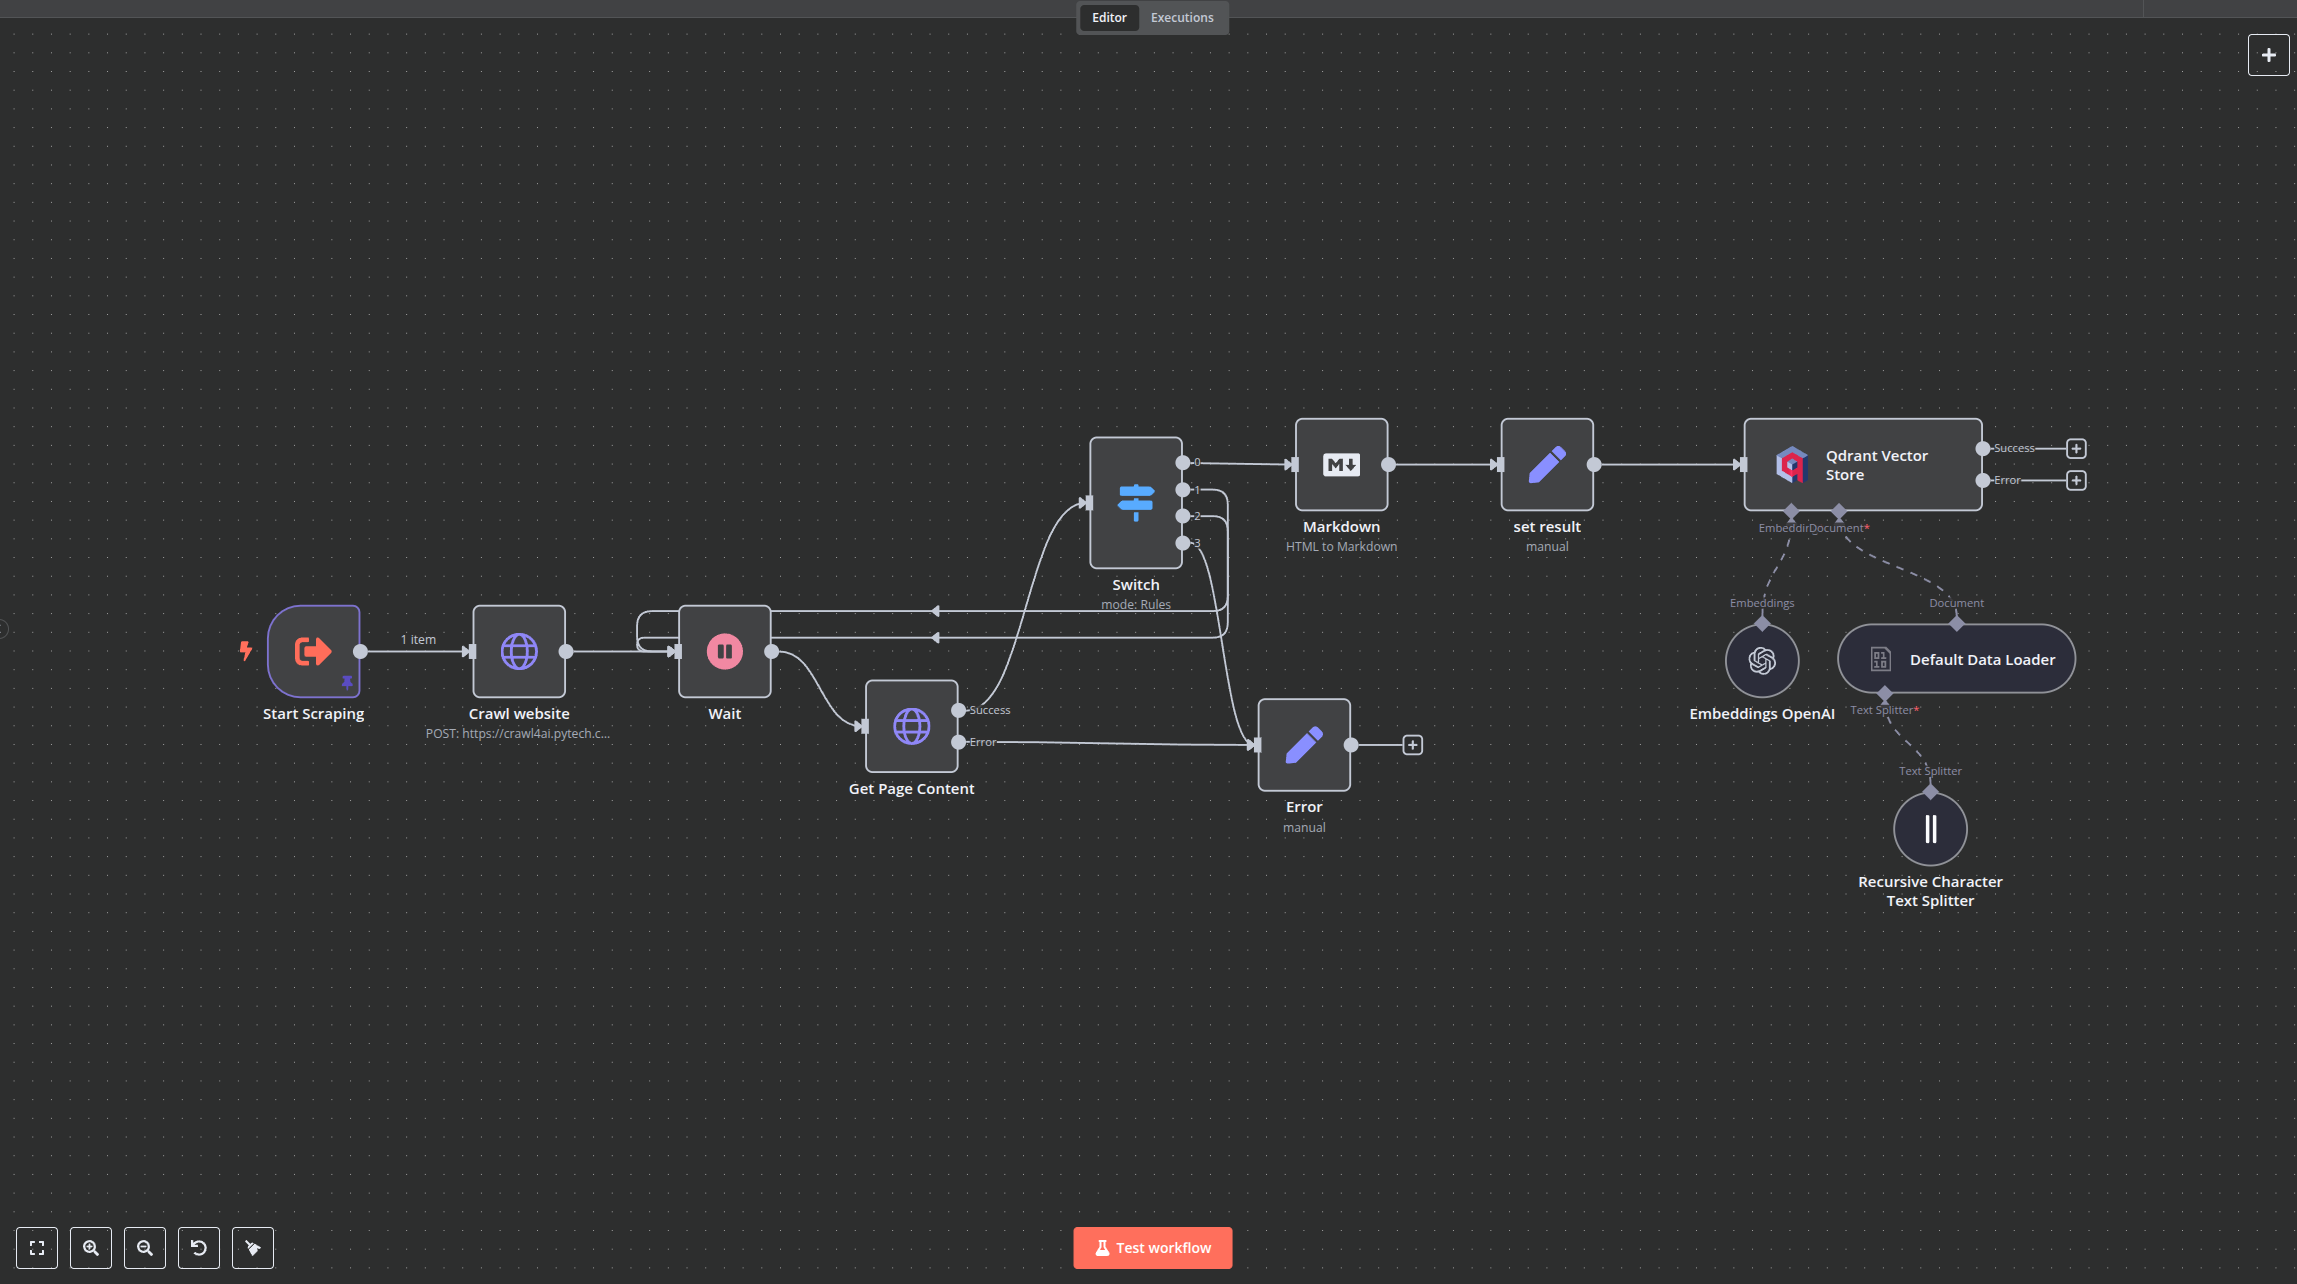This screenshot has width=2297, height=1284.
Task: Select the Embeddings OpenAI node
Action: click(1761, 660)
